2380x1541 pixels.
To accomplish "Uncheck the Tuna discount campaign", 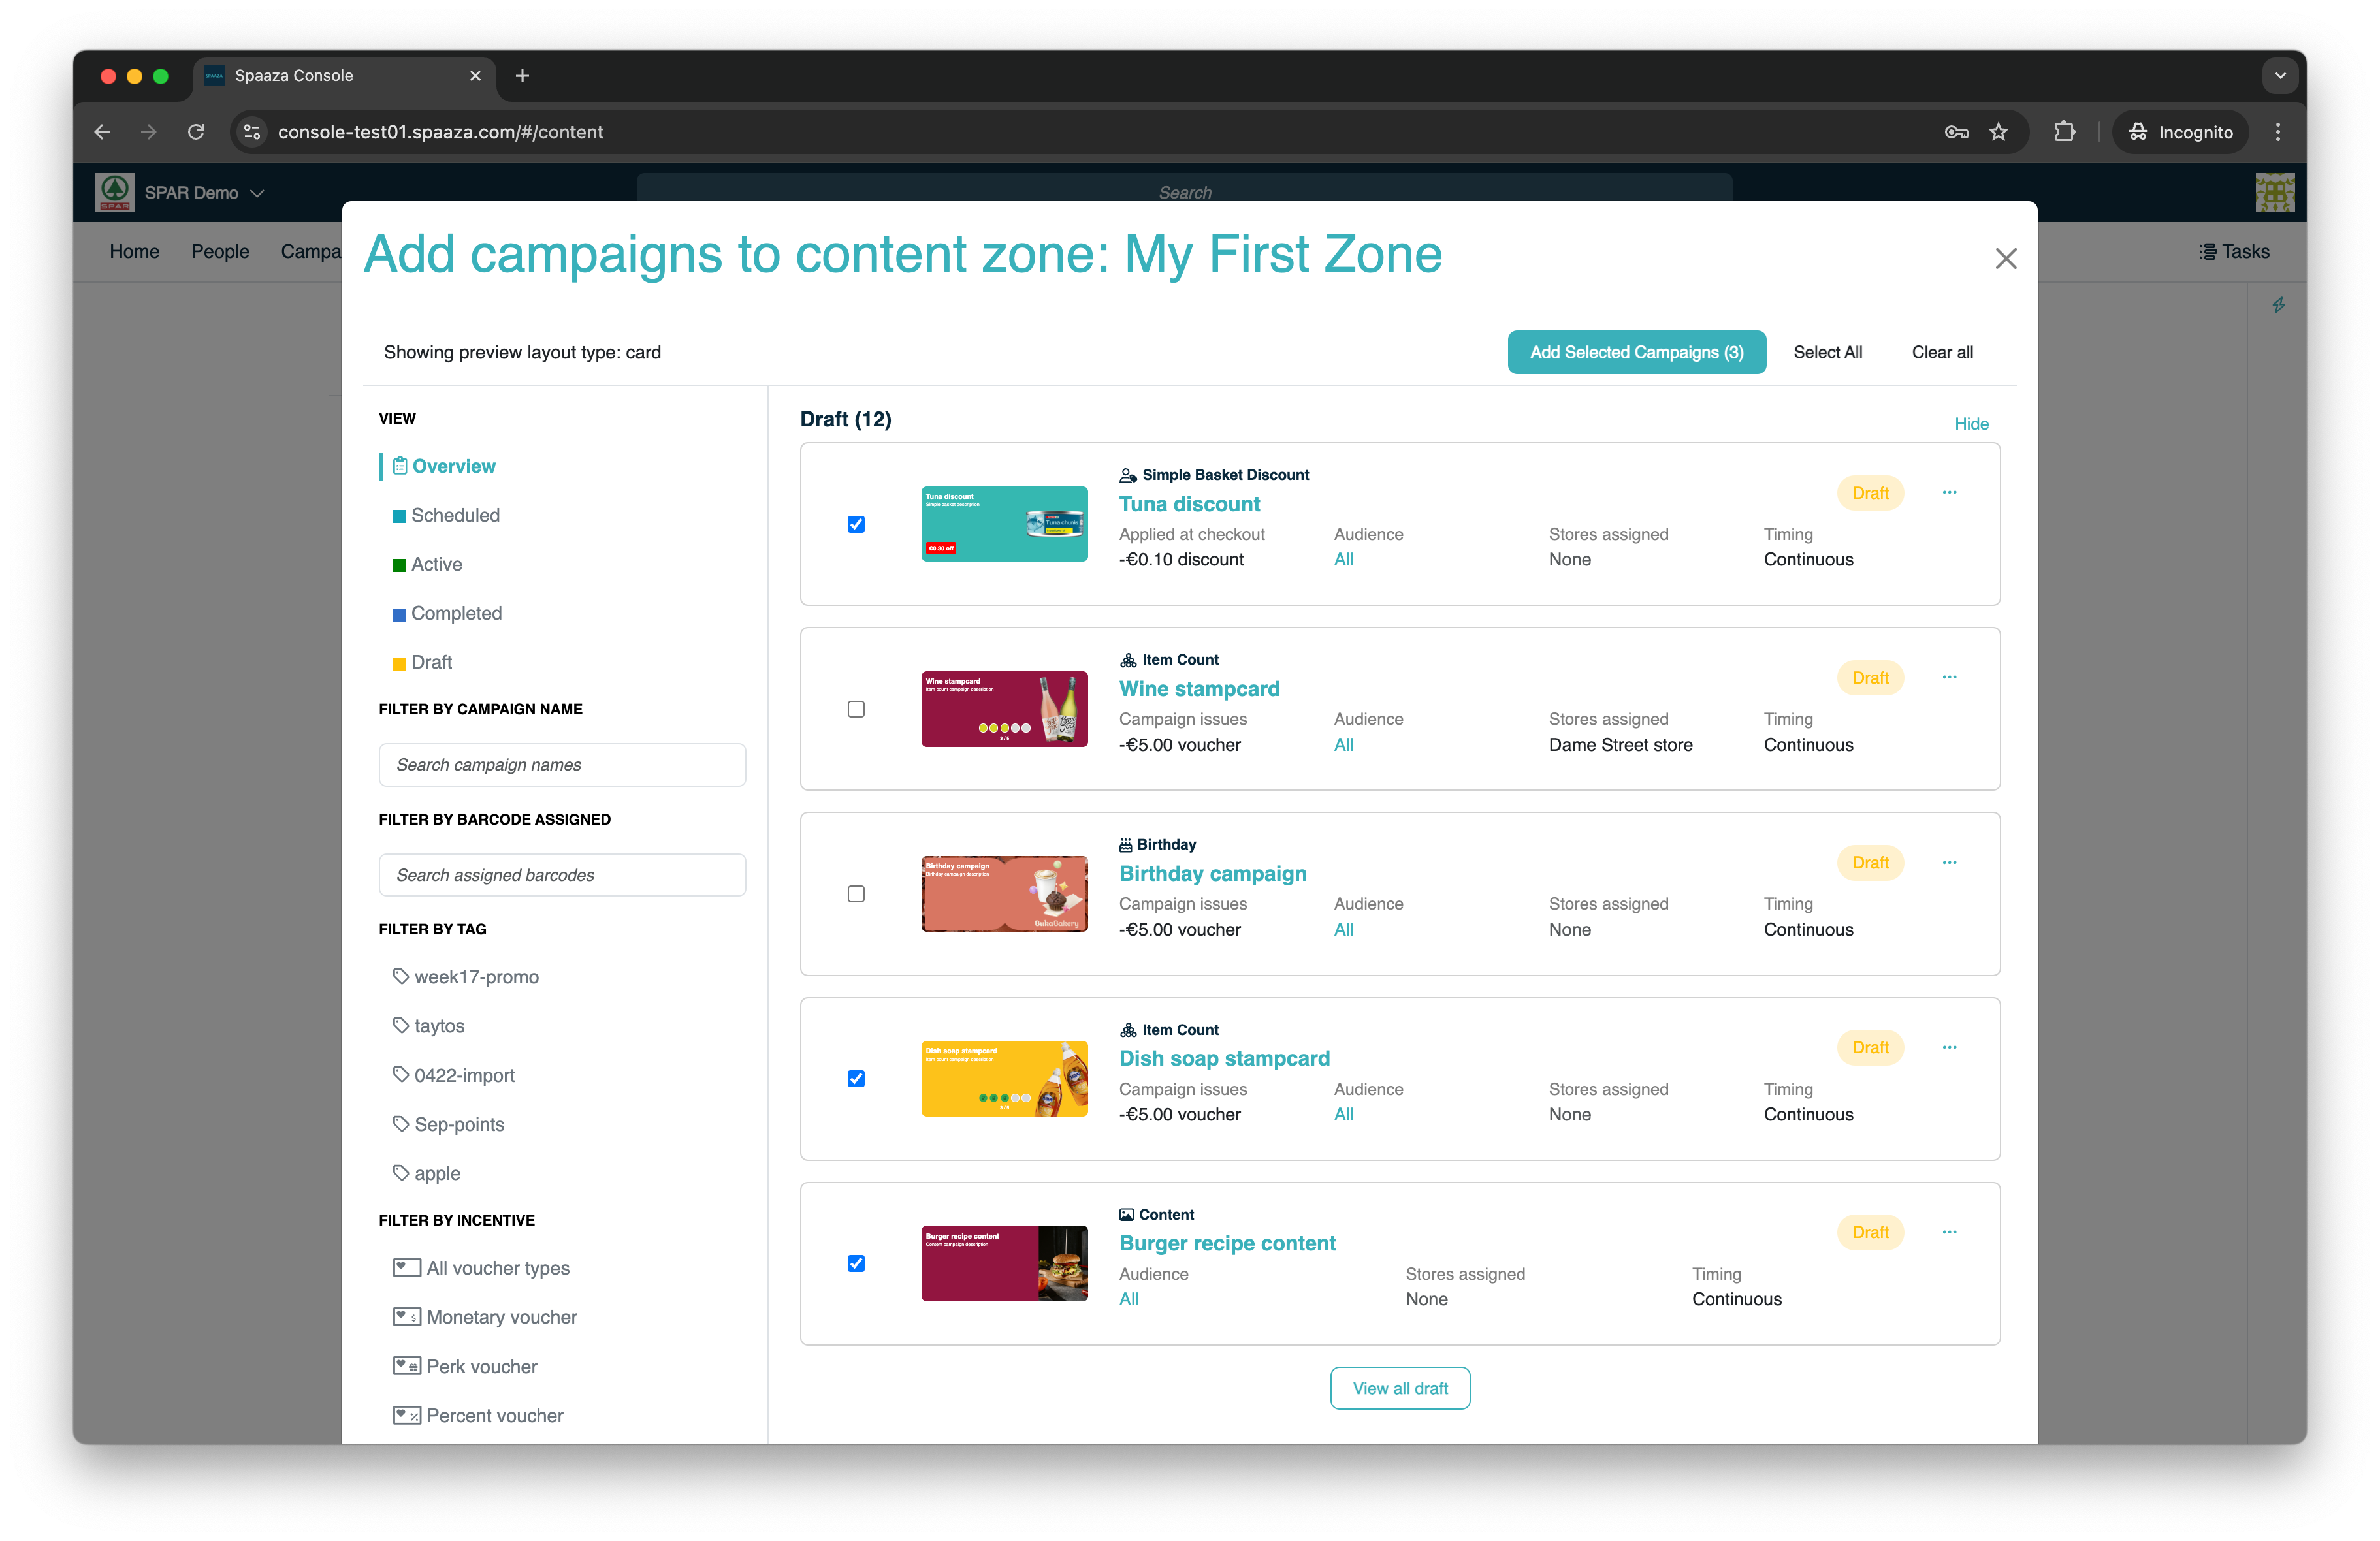I will [856, 524].
